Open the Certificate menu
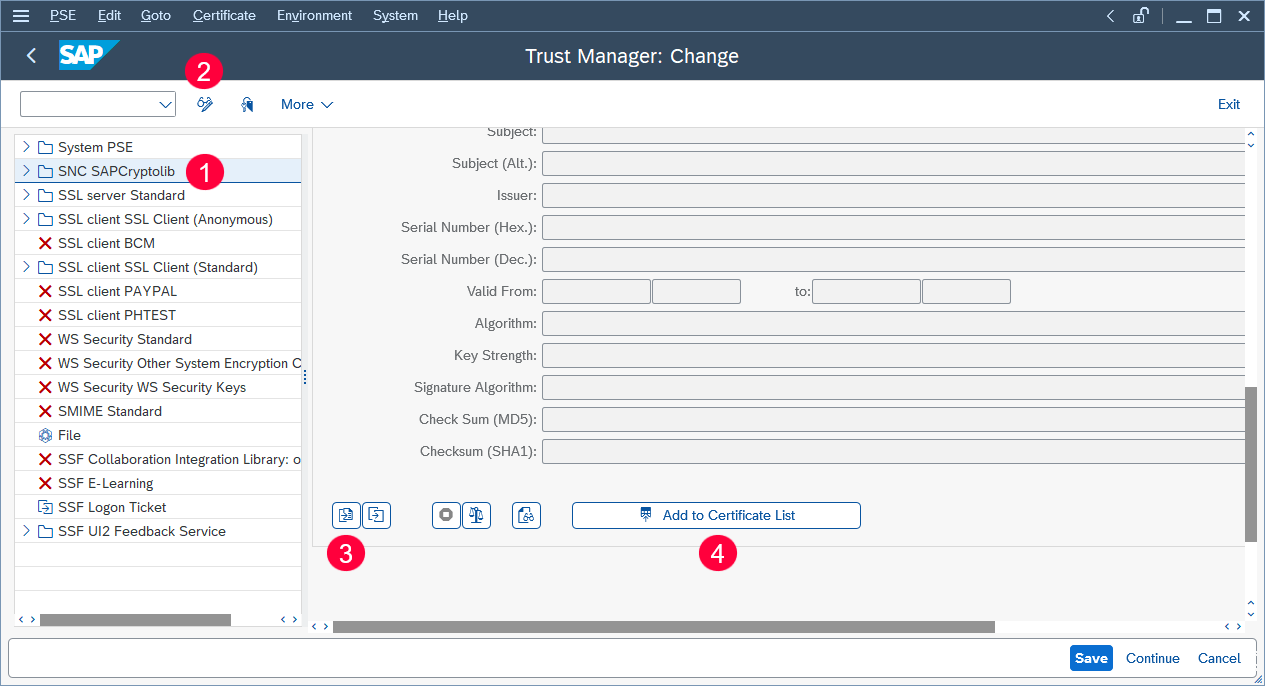This screenshot has height=686, width=1265. click(224, 16)
